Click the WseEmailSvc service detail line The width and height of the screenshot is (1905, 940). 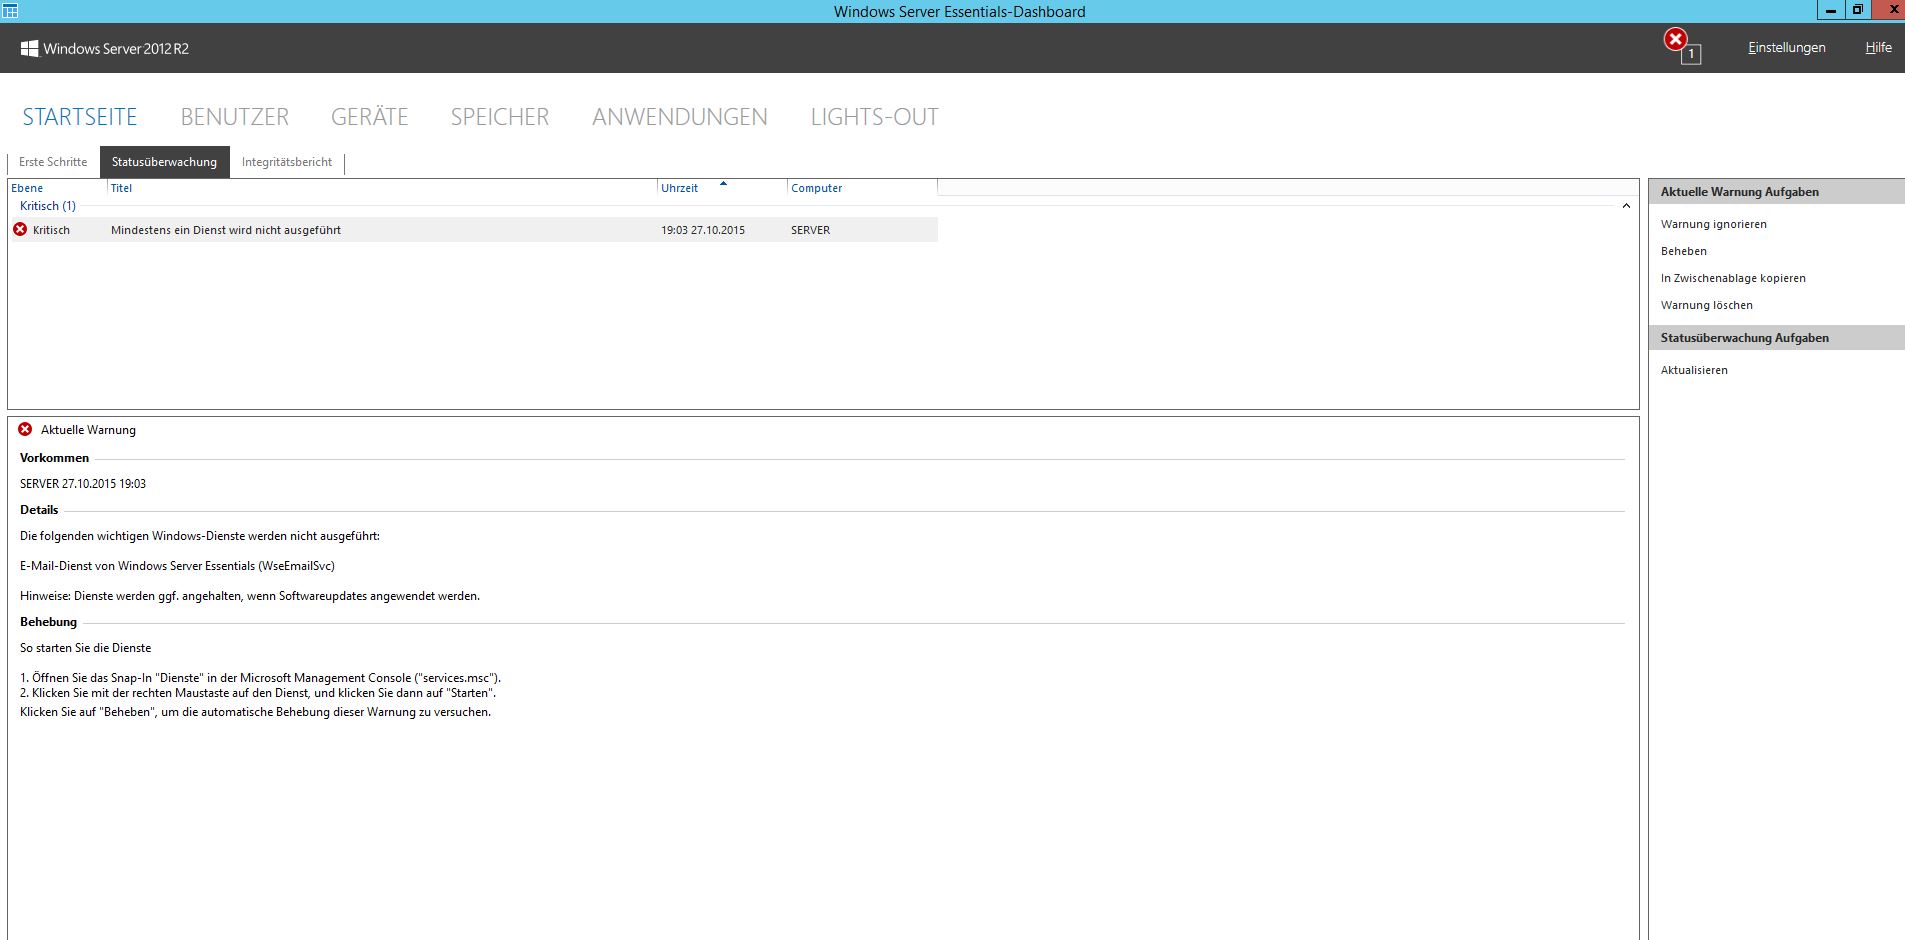(177, 566)
